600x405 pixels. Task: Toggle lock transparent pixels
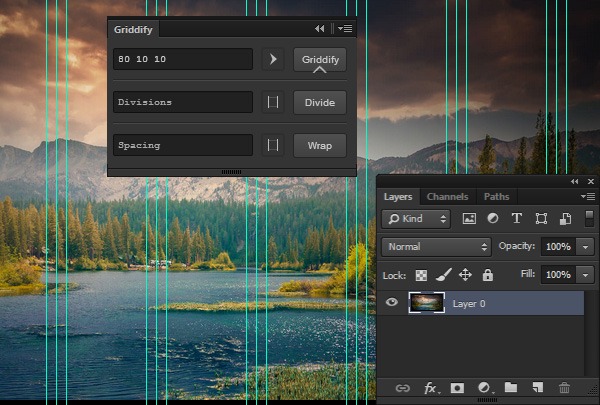(422, 275)
